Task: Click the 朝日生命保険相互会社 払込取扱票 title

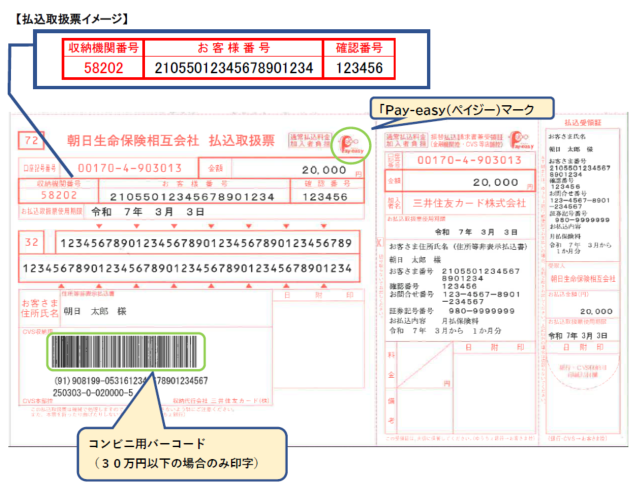Action: 171,141
